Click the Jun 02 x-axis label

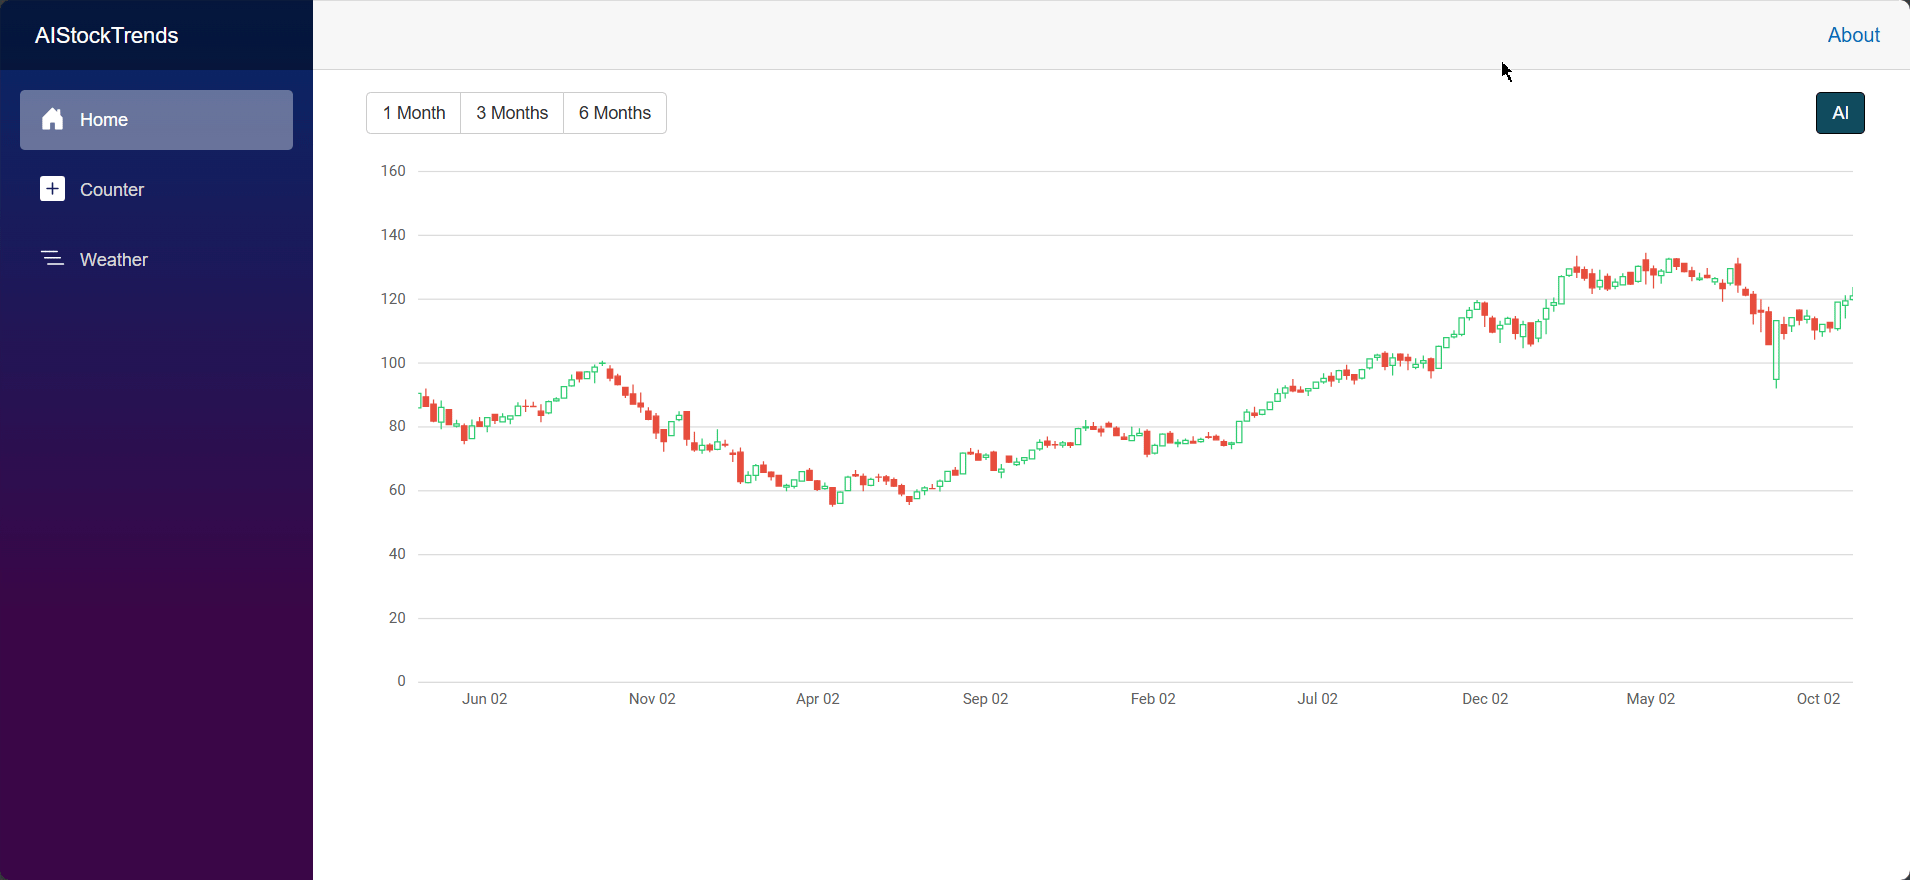pyautogui.click(x=485, y=699)
